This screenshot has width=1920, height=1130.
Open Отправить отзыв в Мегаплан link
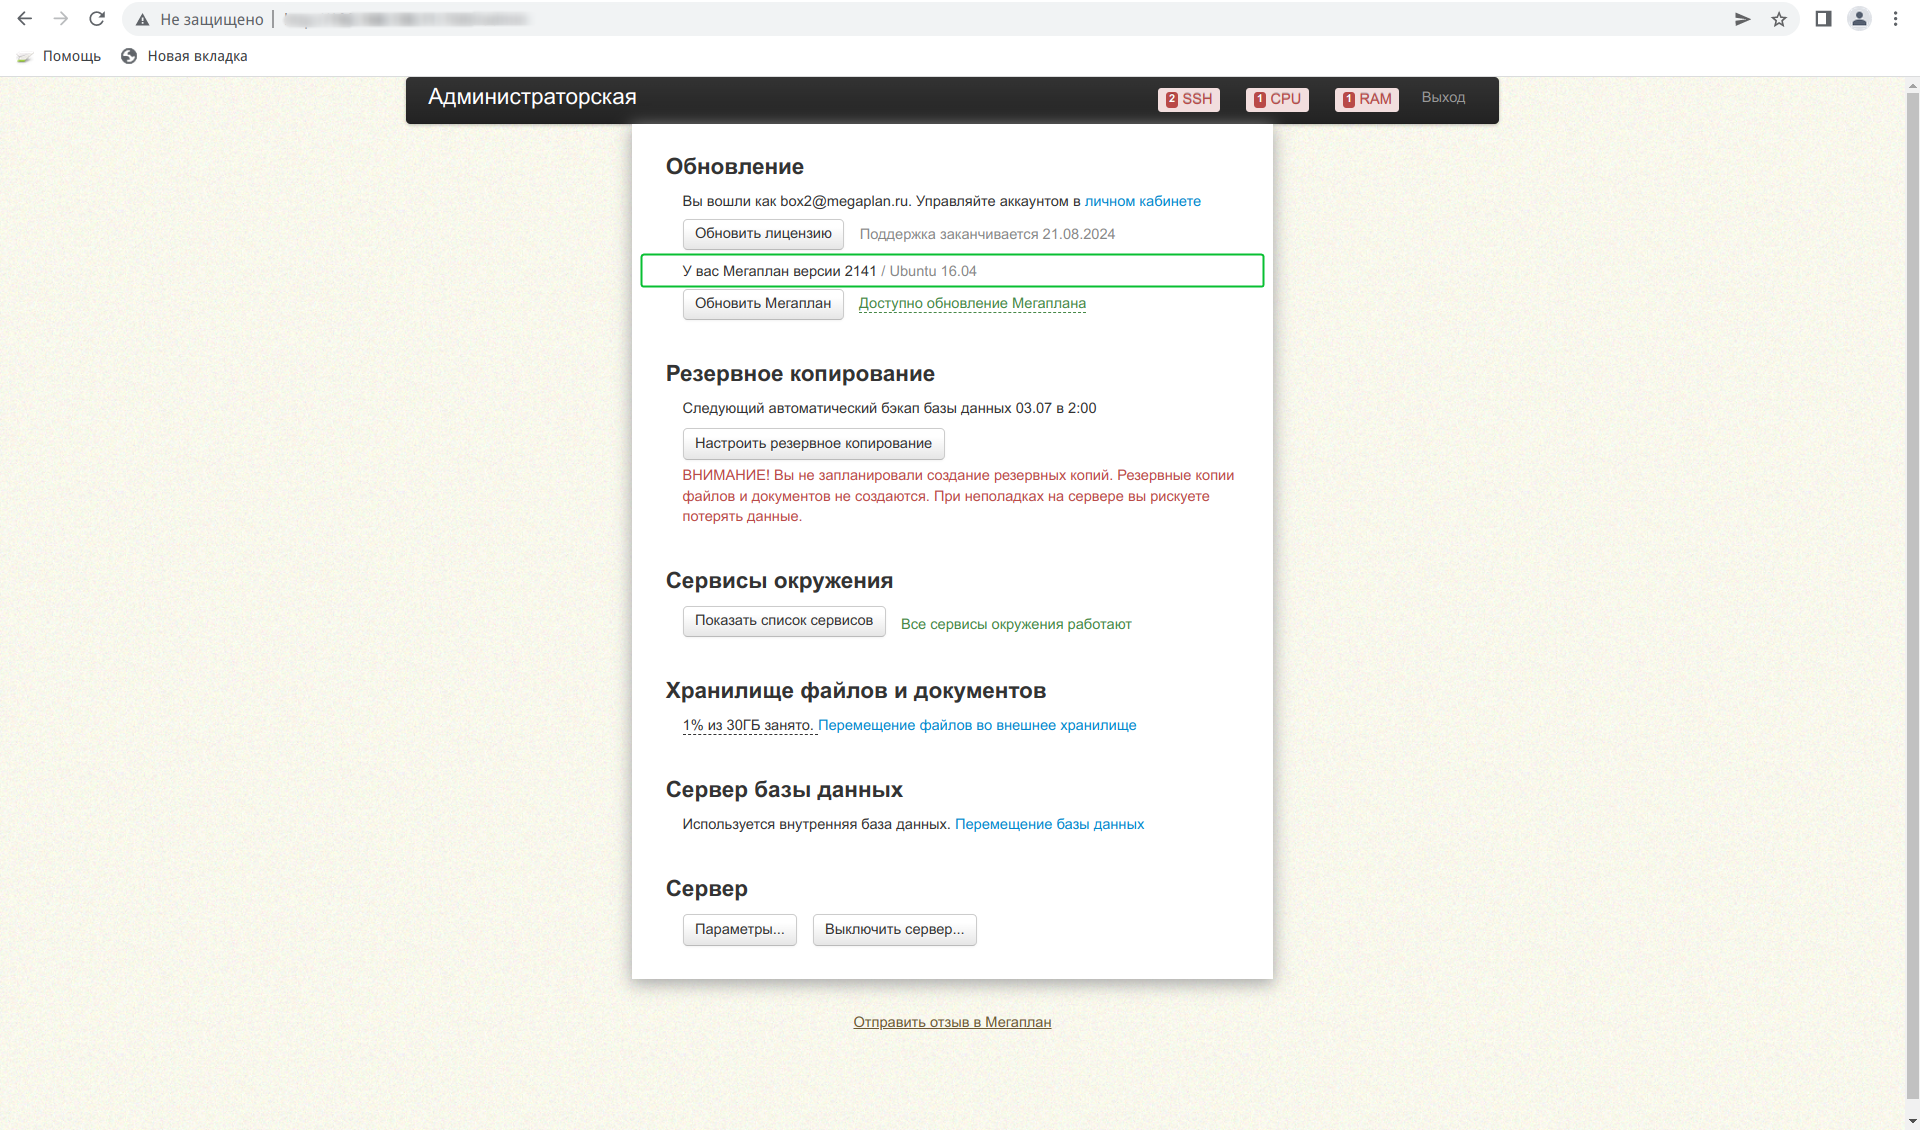952,1022
